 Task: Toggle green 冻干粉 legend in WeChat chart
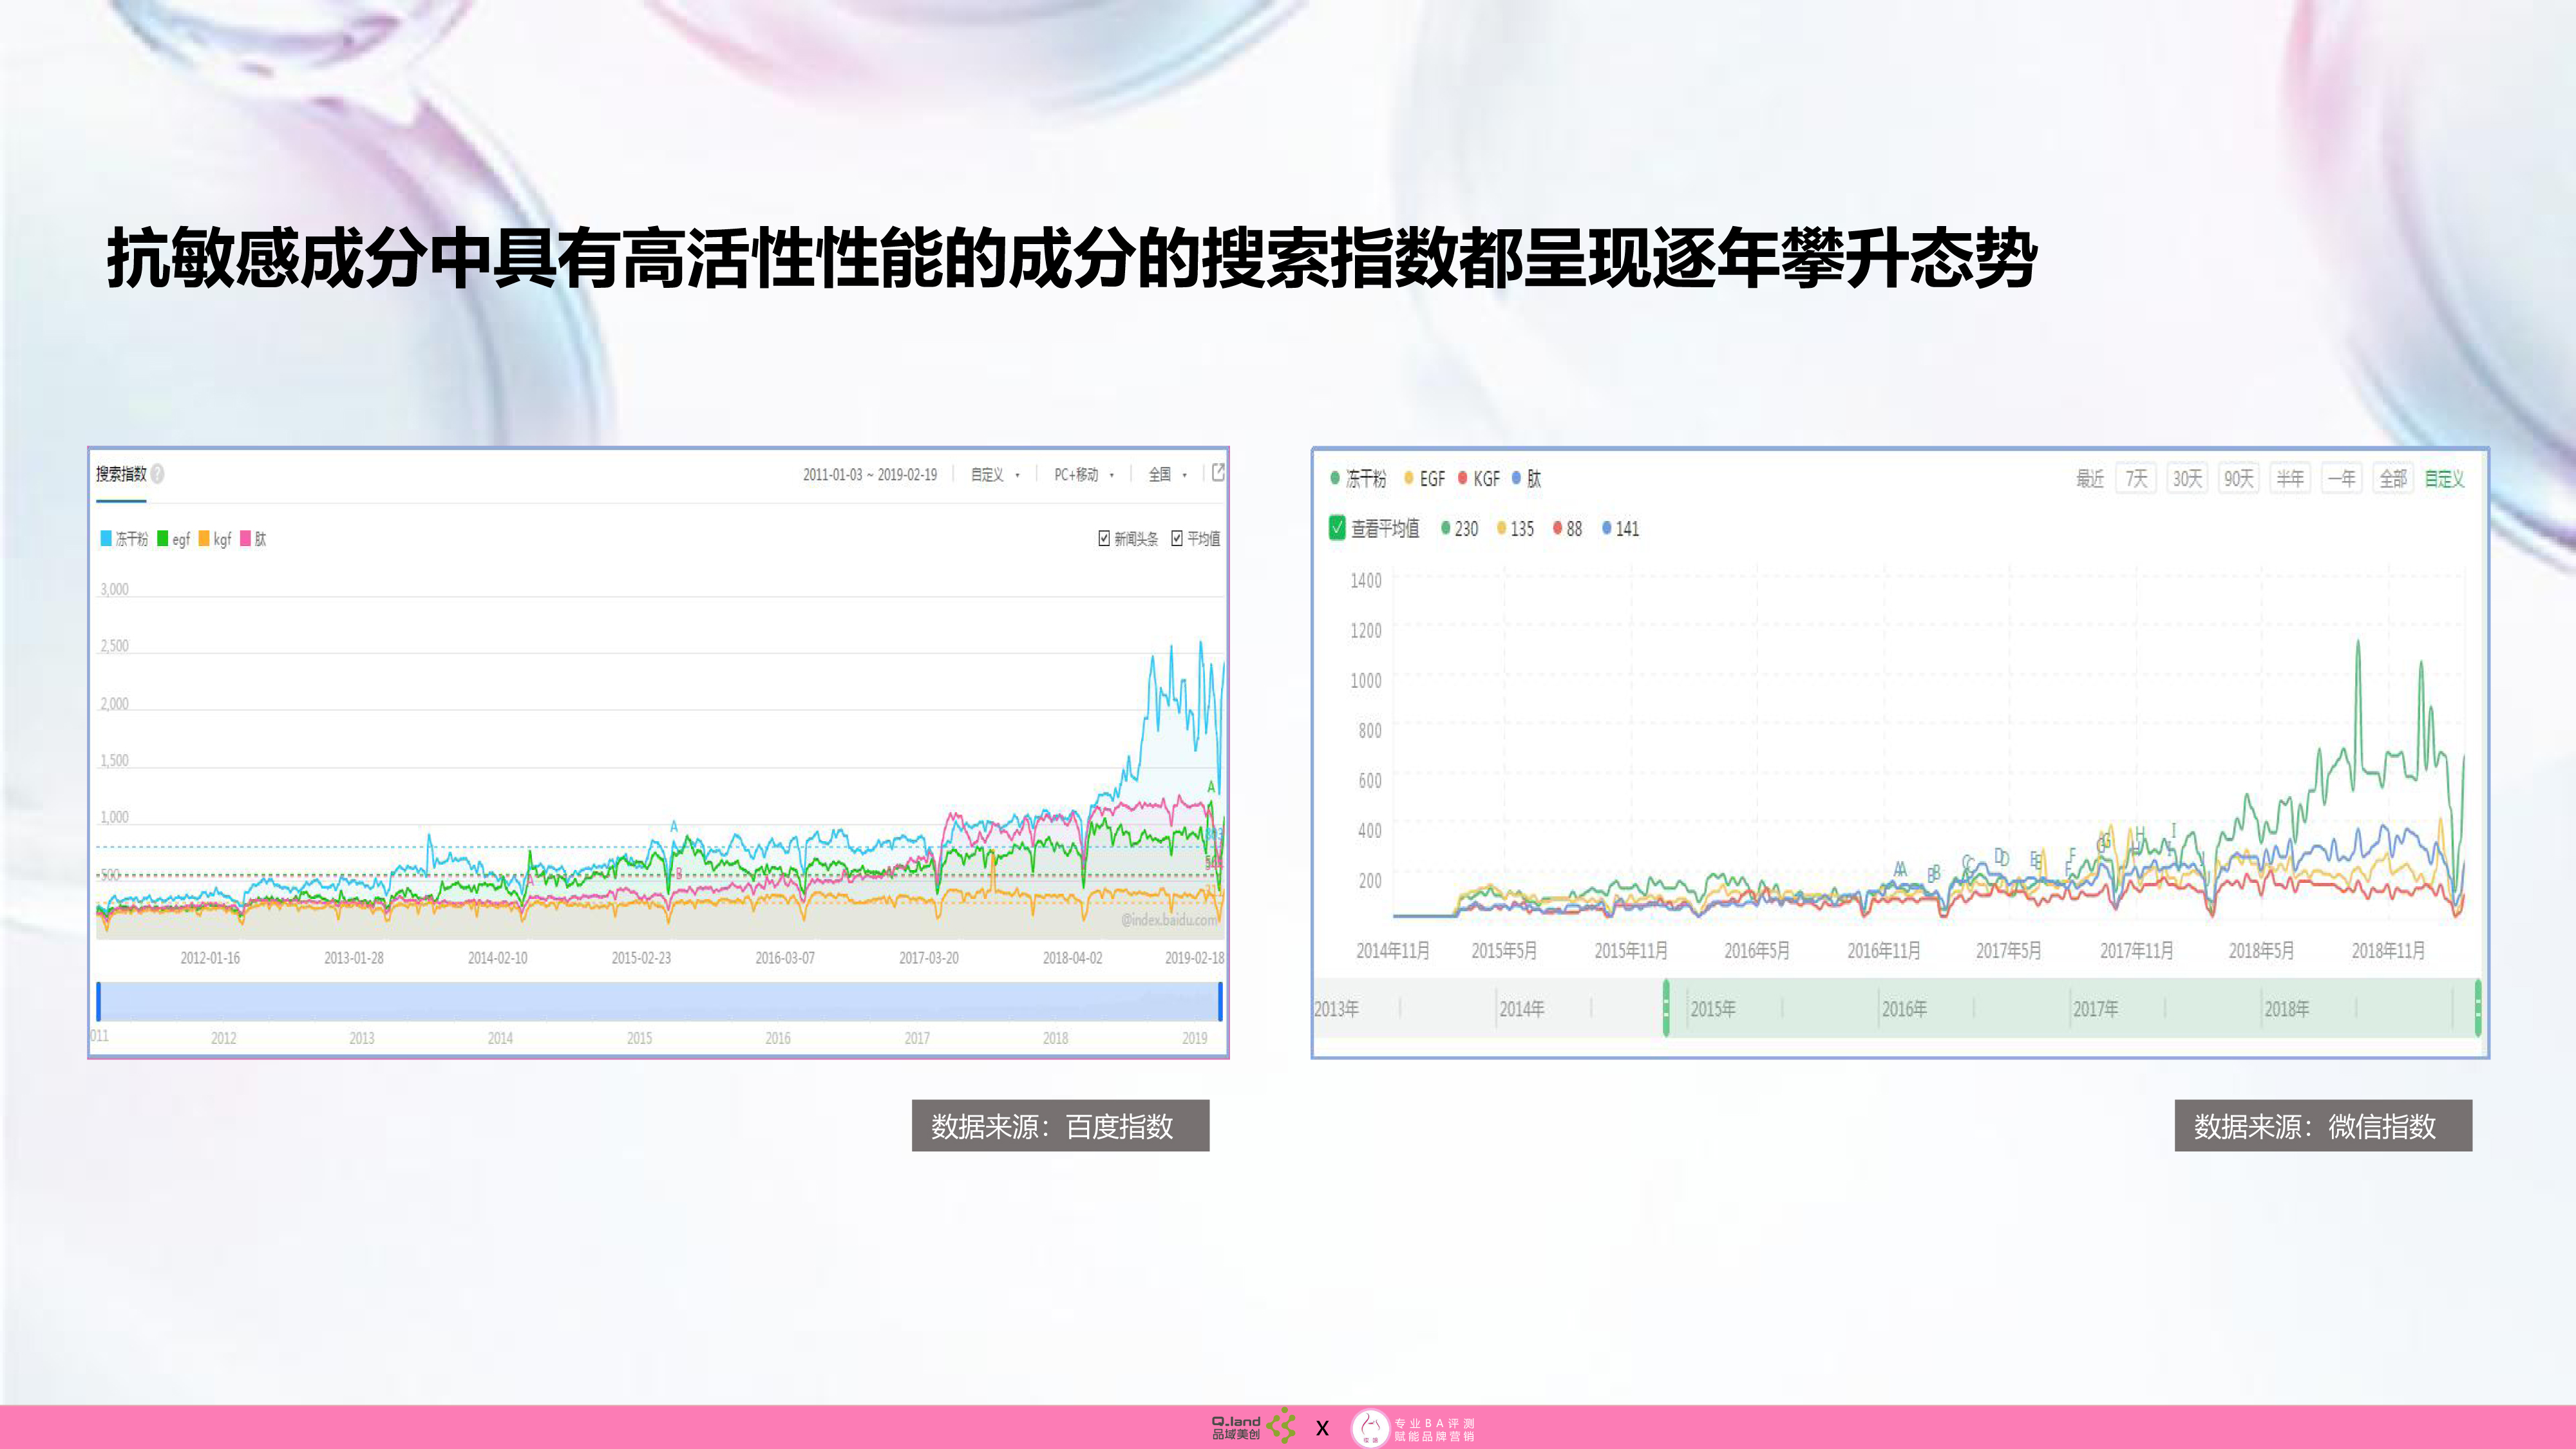coord(1357,479)
